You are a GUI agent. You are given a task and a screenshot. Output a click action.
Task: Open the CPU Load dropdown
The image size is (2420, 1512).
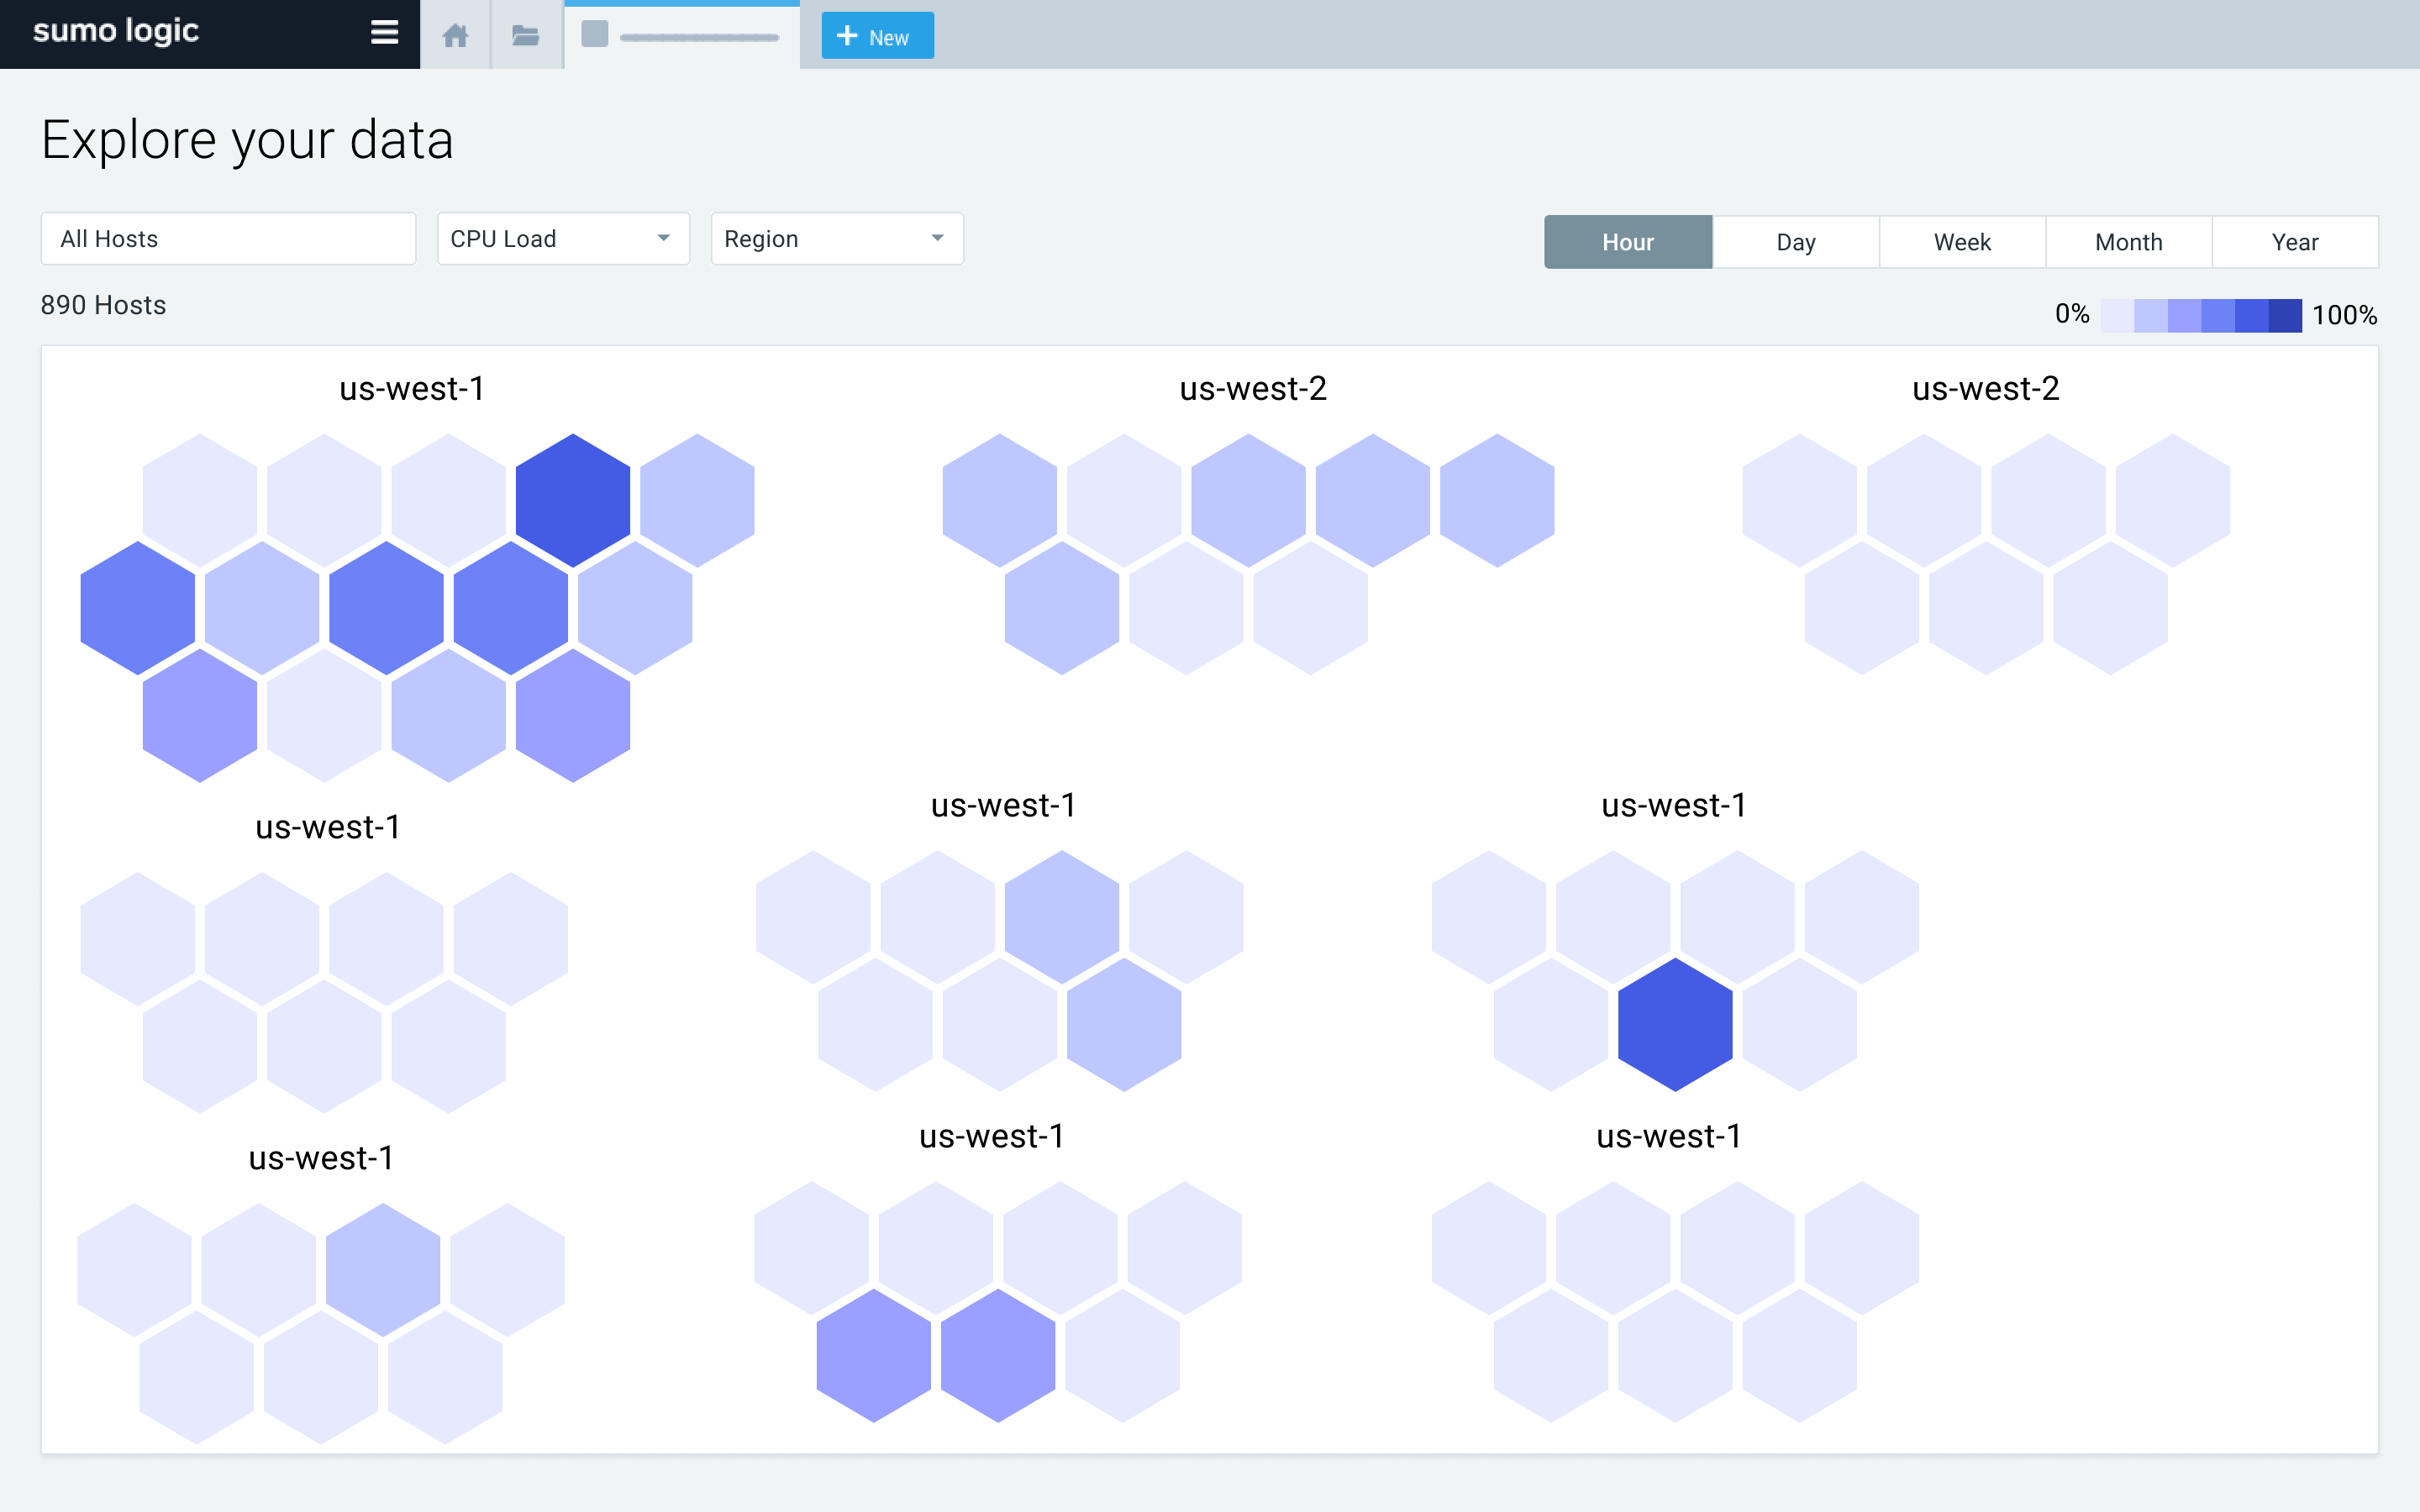click(x=563, y=239)
